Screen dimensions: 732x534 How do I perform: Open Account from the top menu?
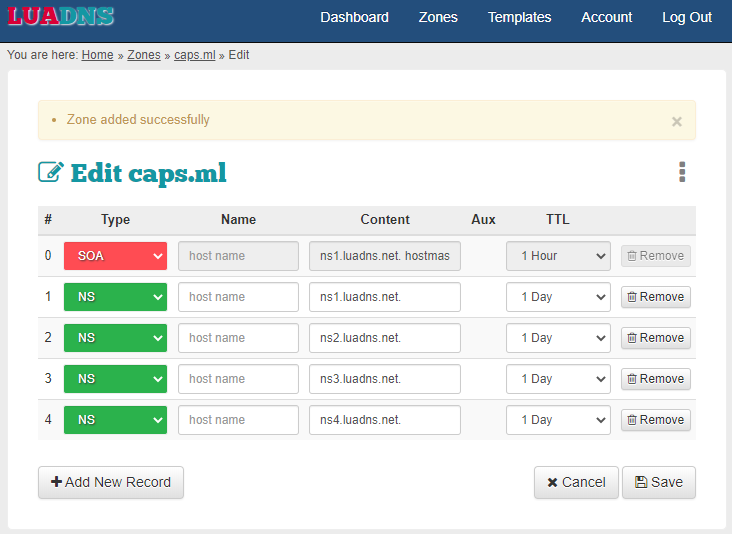tap(606, 17)
